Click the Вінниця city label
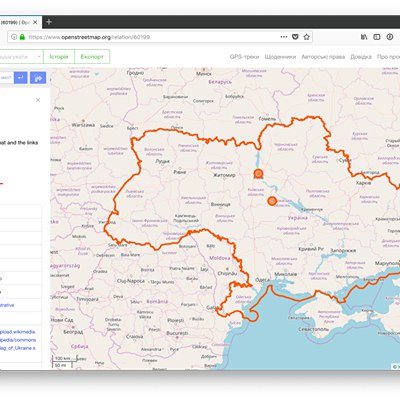The width and height of the screenshot is (400, 400). click(221, 204)
